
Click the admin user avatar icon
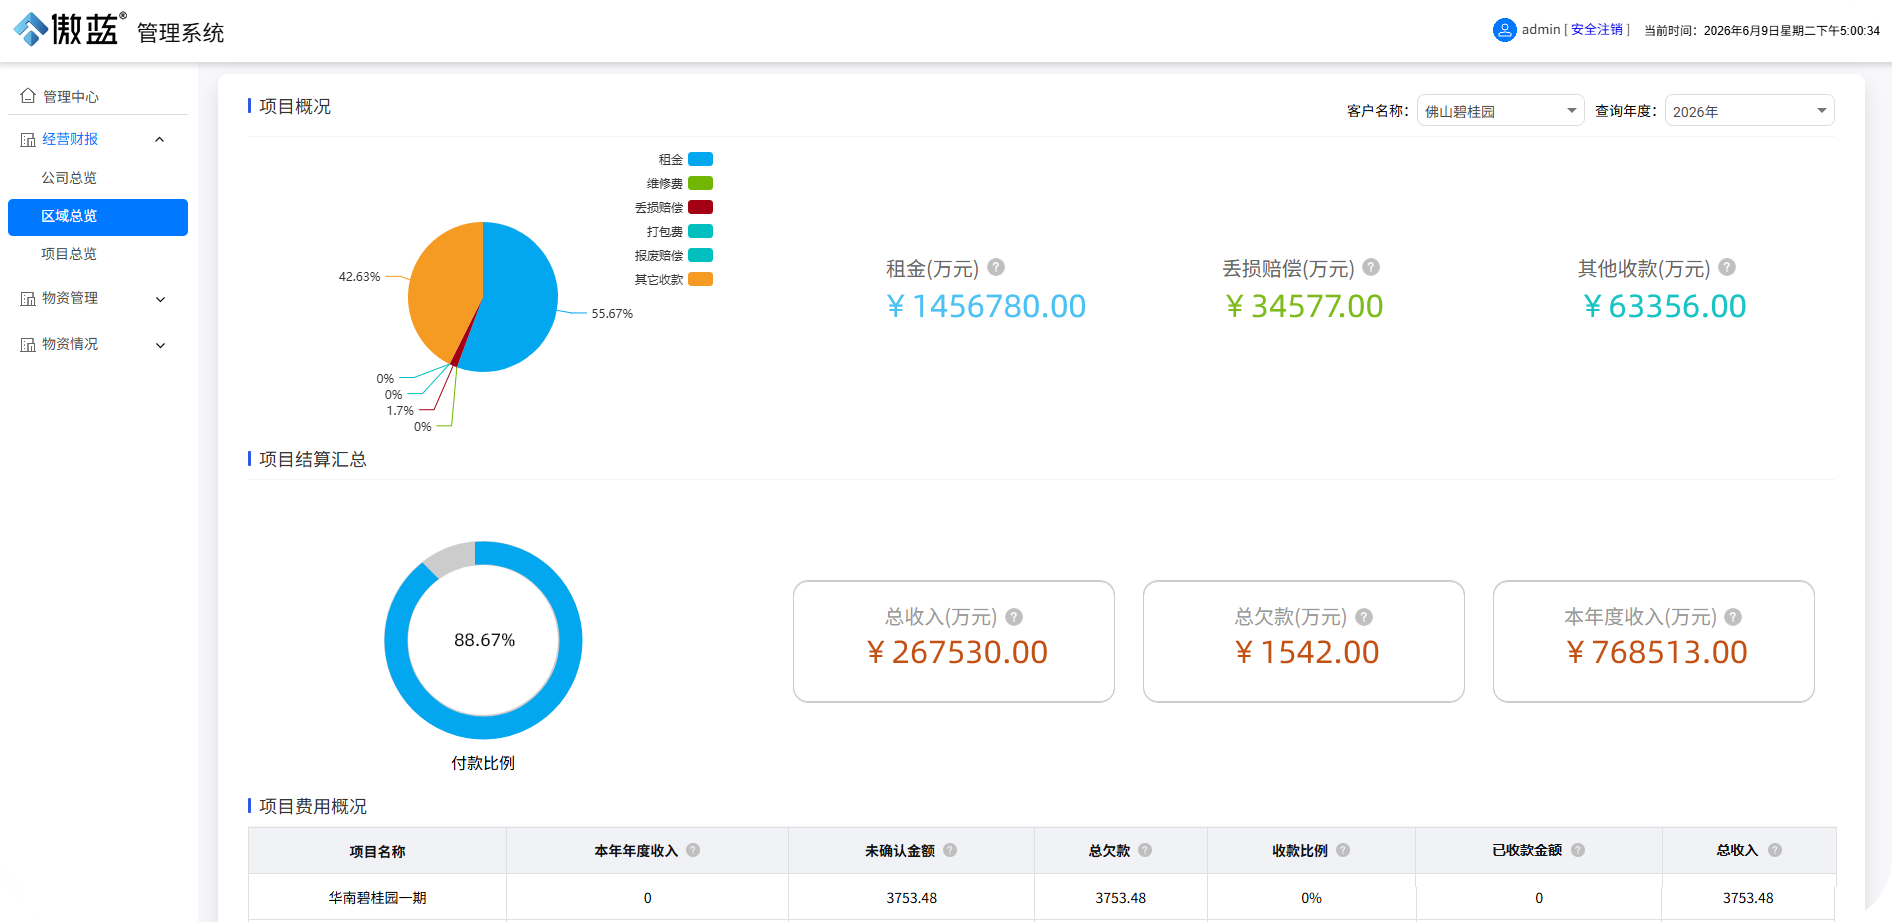(x=1504, y=30)
